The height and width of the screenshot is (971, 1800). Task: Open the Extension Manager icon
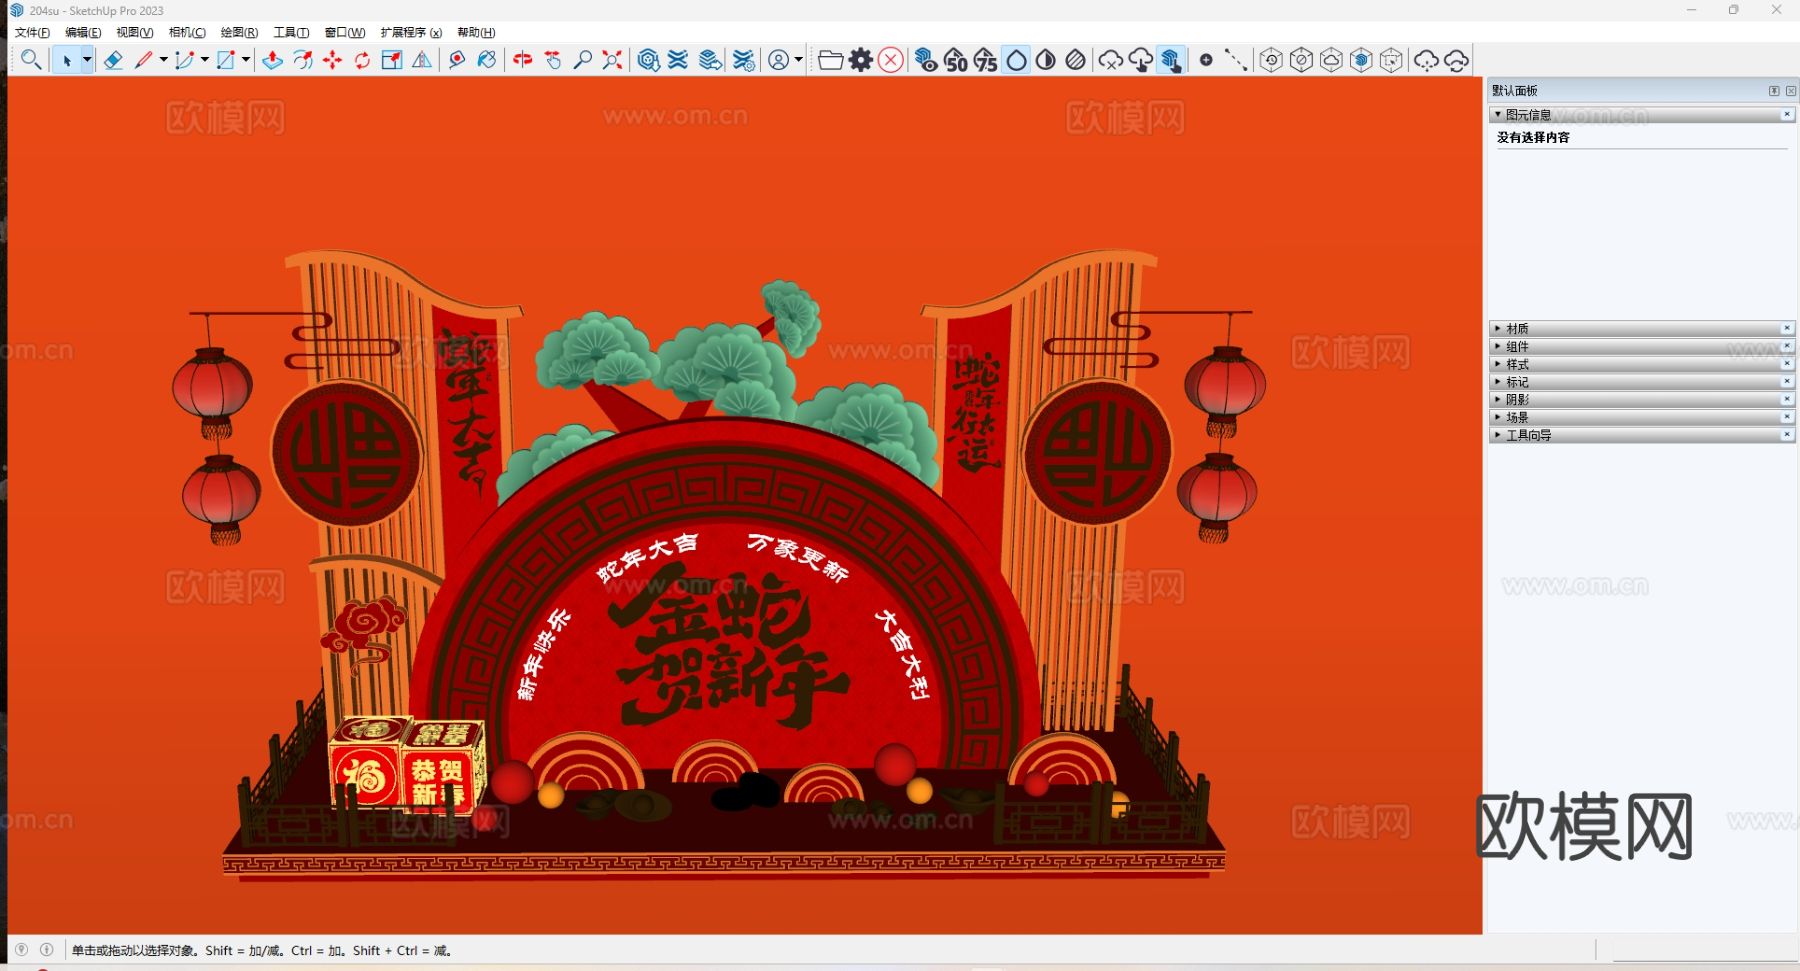(743, 60)
